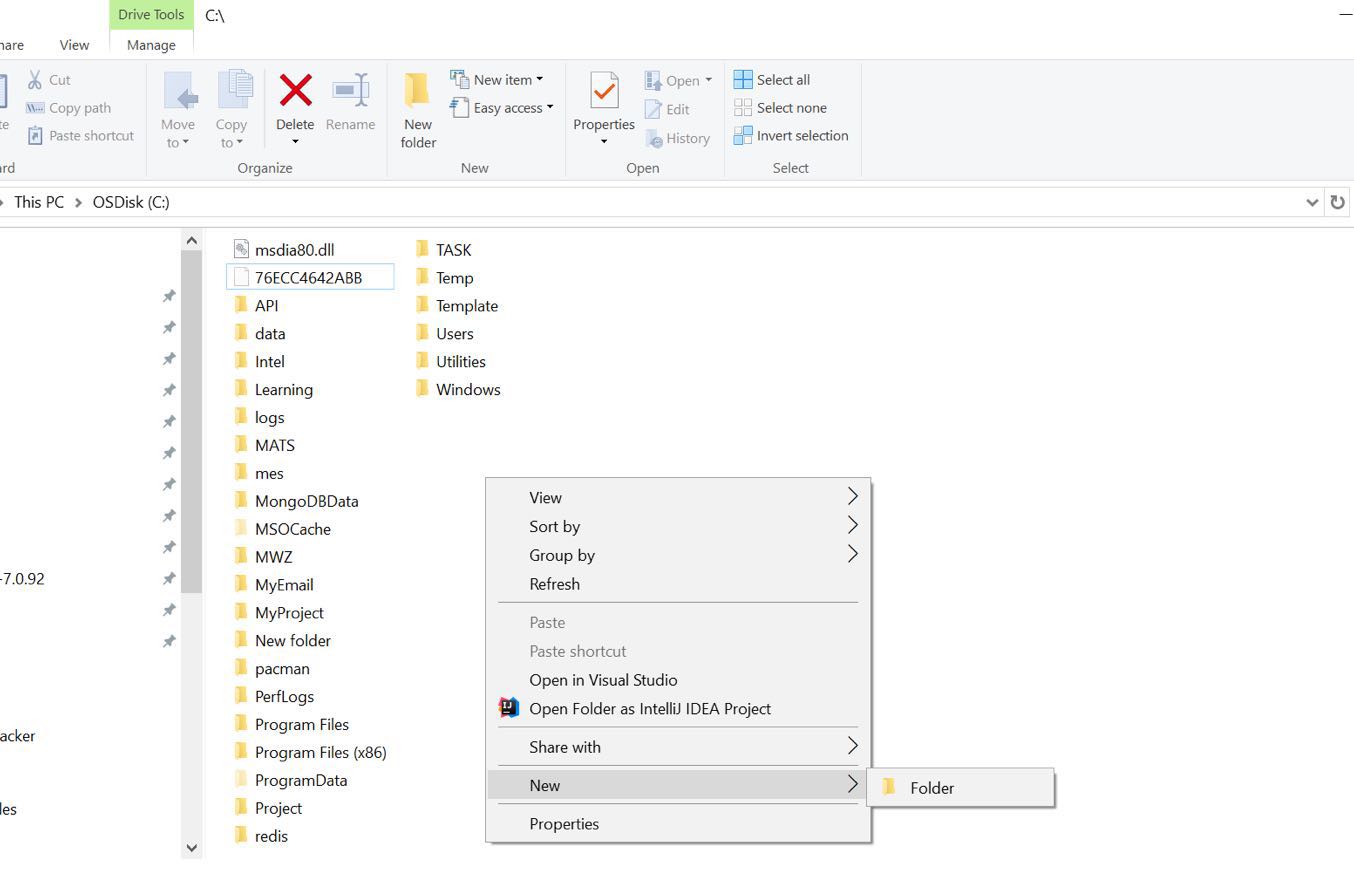Viewport: 1354px width, 885px height.
Task: Click Edit in the Open group
Action: (668, 110)
